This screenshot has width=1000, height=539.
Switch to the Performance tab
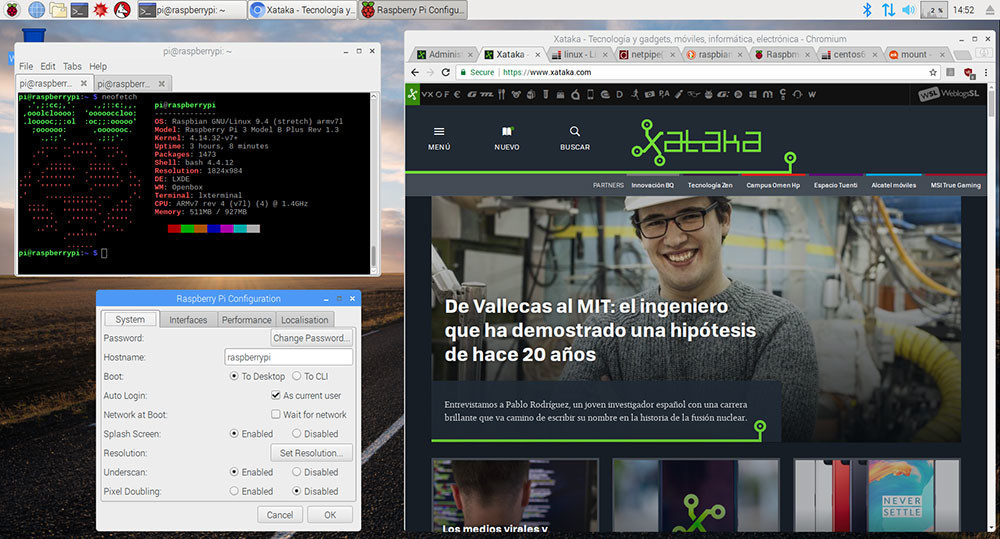pyautogui.click(x=246, y=320)
